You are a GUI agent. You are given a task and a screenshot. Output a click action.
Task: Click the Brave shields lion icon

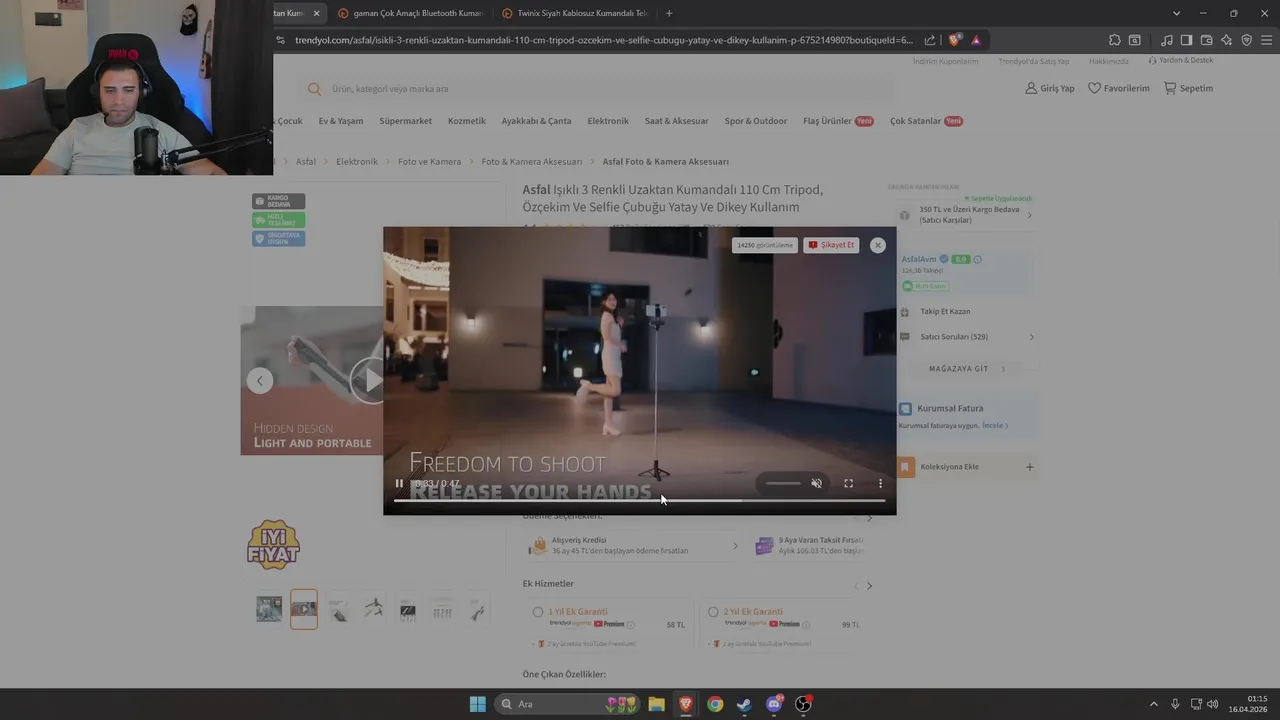pos(954,40)
